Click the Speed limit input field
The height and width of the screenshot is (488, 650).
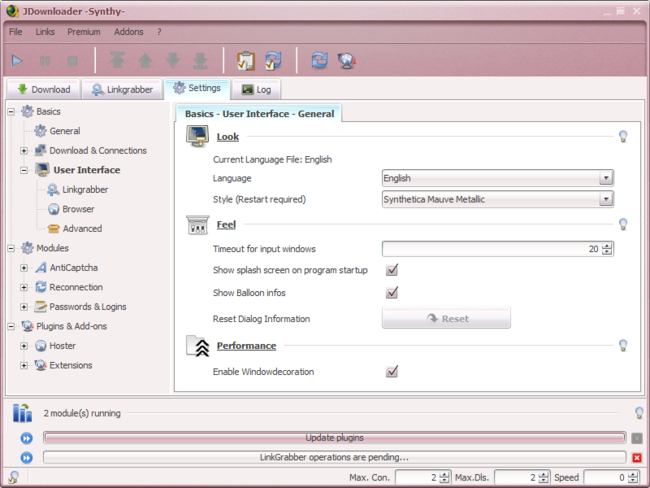606,478
